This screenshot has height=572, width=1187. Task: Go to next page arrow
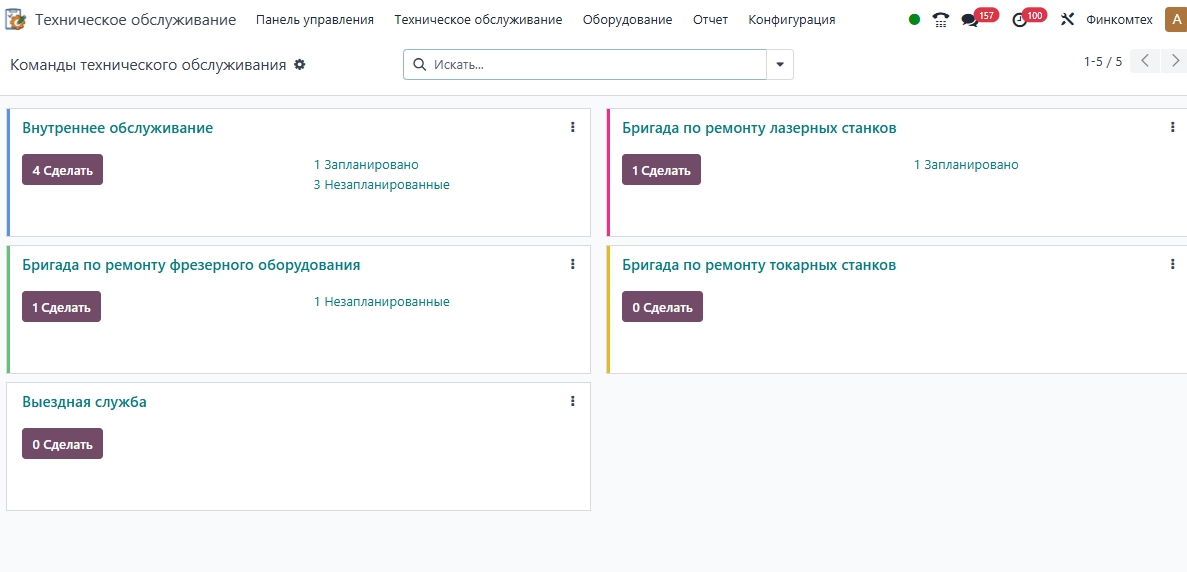tap(1175, 61)
